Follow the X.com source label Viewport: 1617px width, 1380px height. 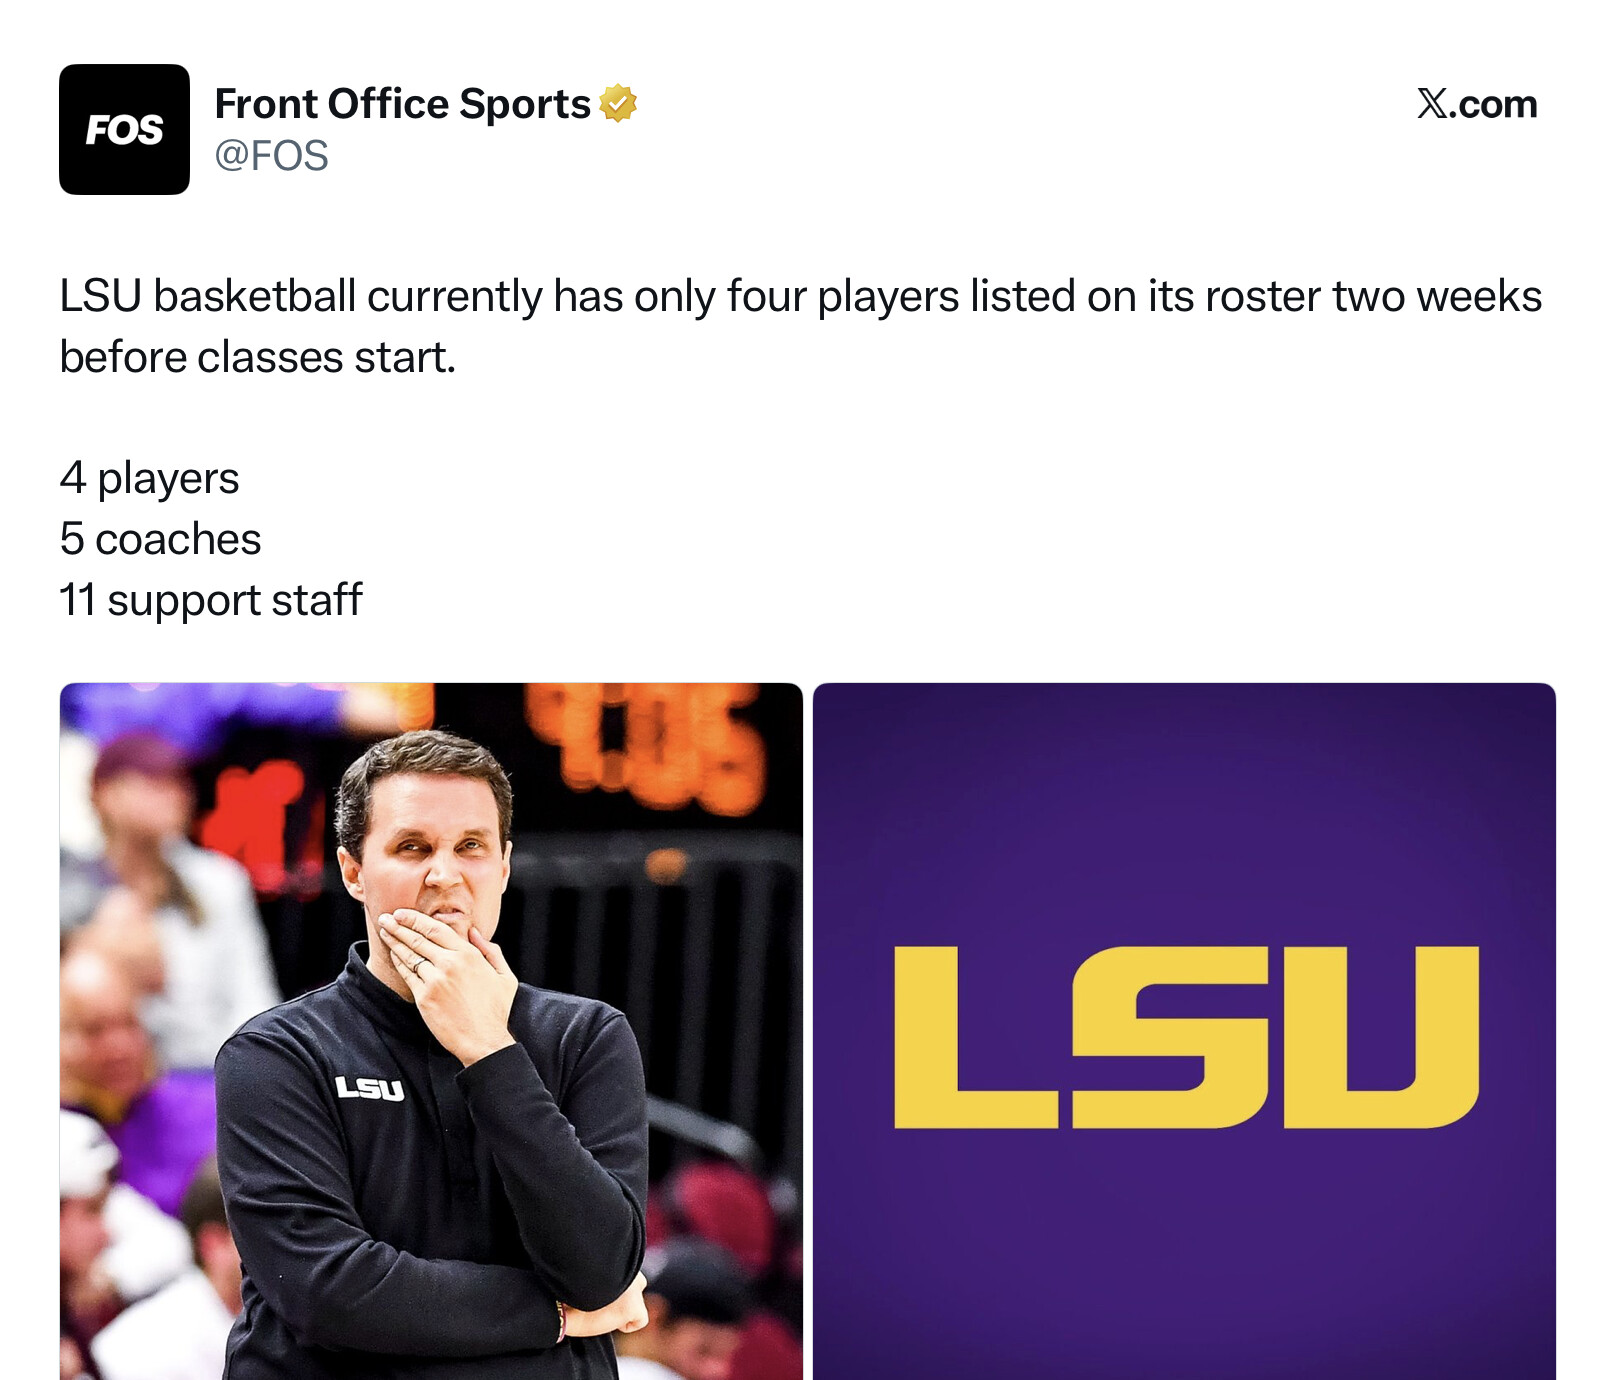pos(1476,104)
